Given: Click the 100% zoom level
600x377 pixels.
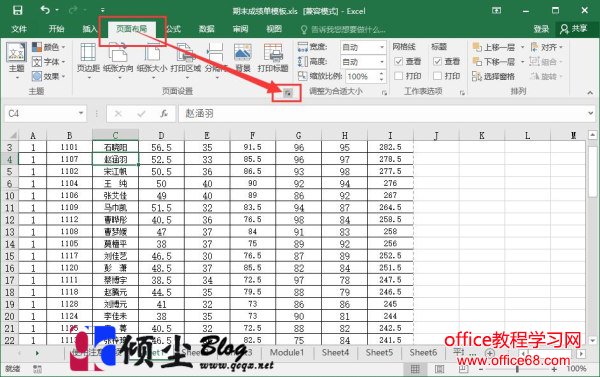Looking at the screenshot, I should click(x=576, y=369).
